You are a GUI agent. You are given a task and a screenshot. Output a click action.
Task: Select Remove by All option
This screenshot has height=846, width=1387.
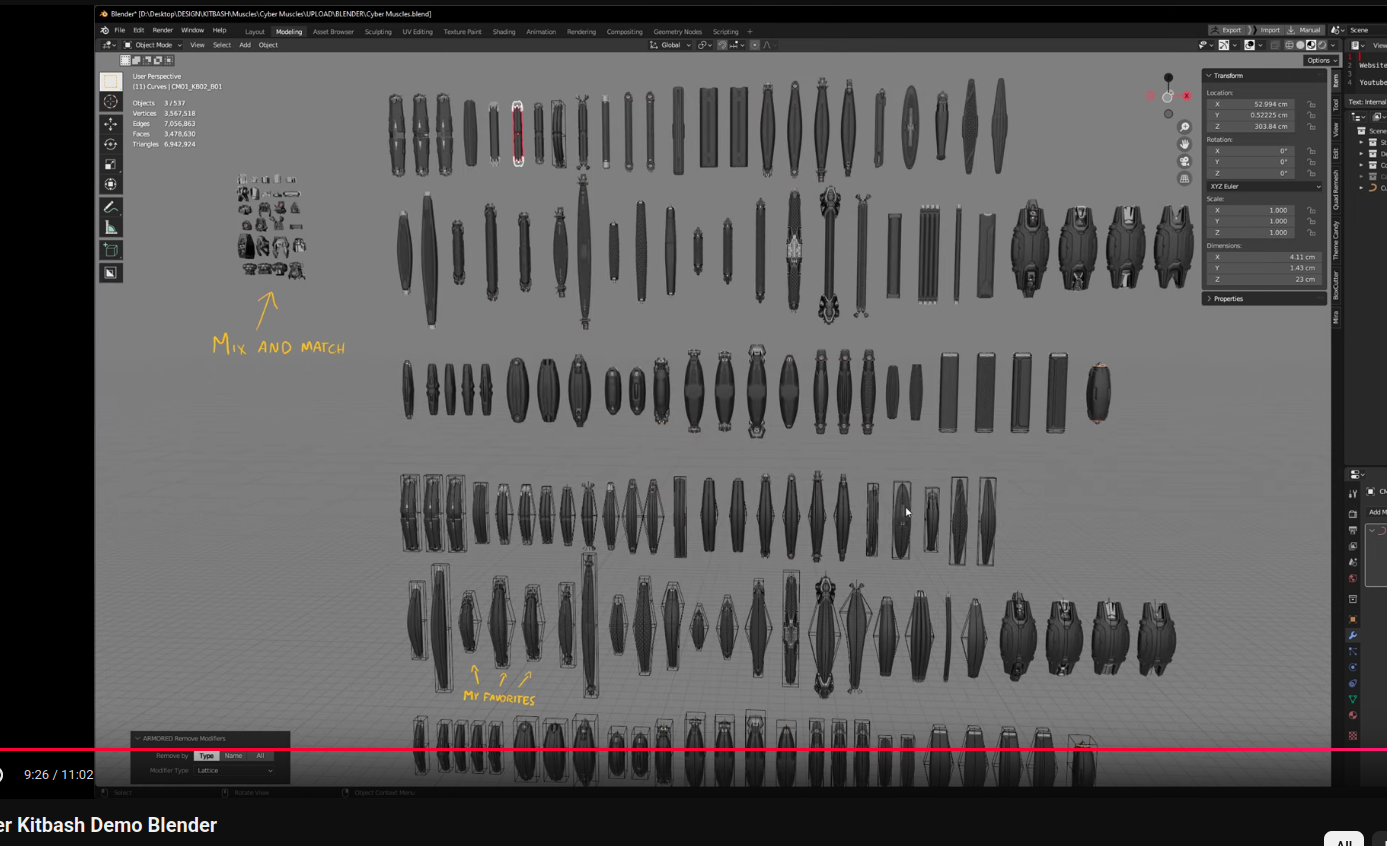[x=260, y=756]
